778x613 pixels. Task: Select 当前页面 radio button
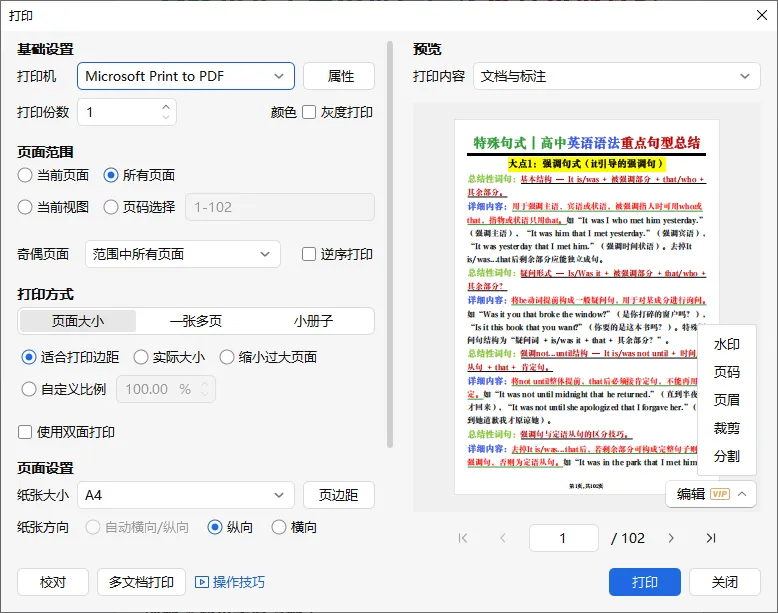coord(25,175)
